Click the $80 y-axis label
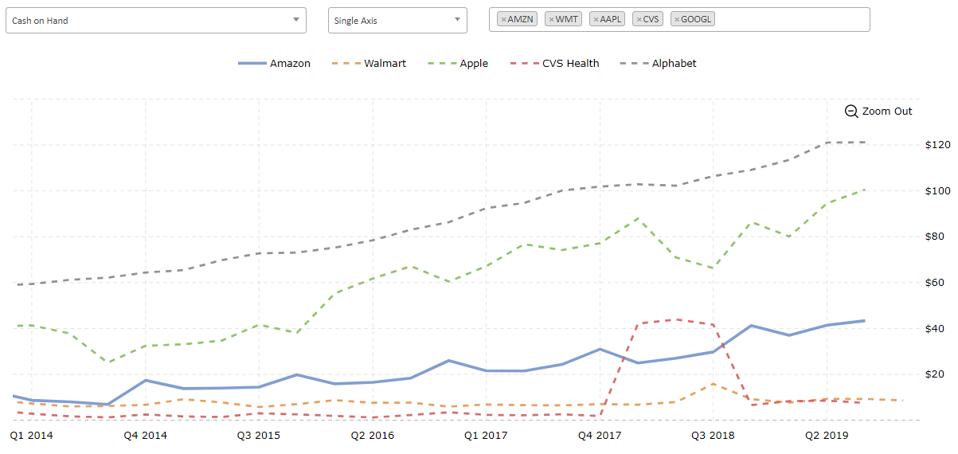The height and width of the screenshot is (454, 958). [935, 236]
